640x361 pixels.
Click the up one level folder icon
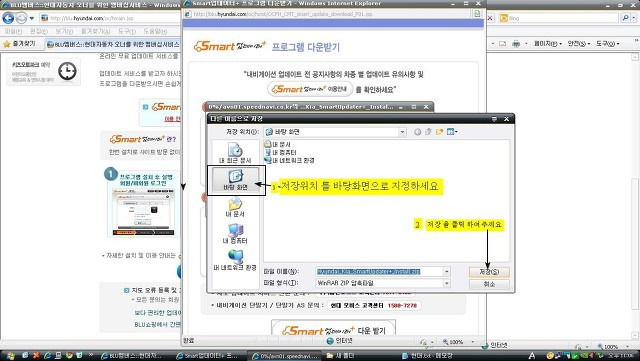click(428, 132)
